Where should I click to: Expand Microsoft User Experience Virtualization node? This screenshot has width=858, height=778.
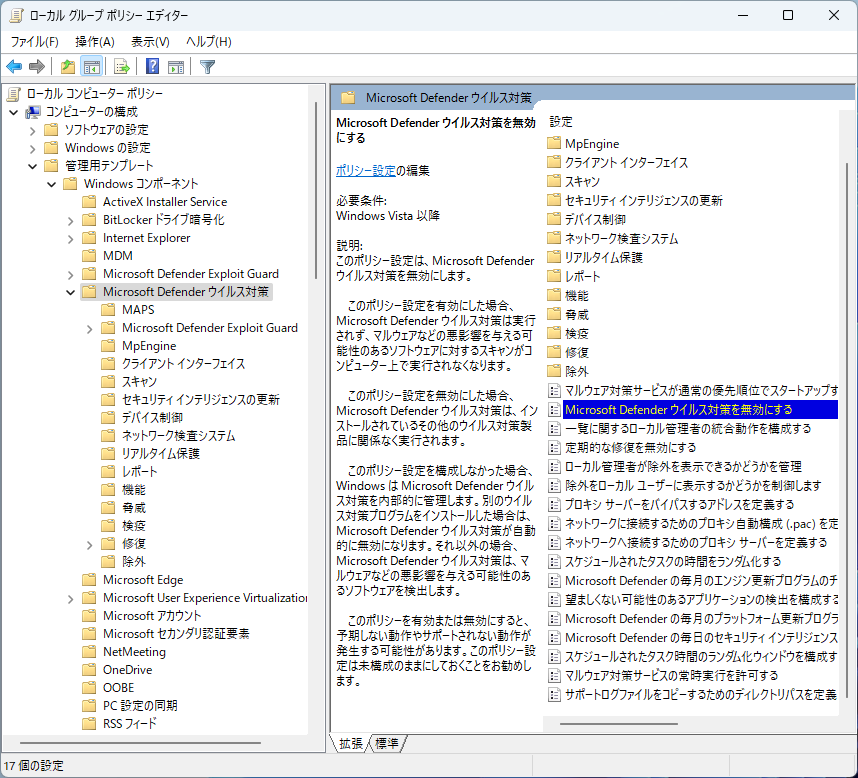pyautogui.click(x=71, y=599)
